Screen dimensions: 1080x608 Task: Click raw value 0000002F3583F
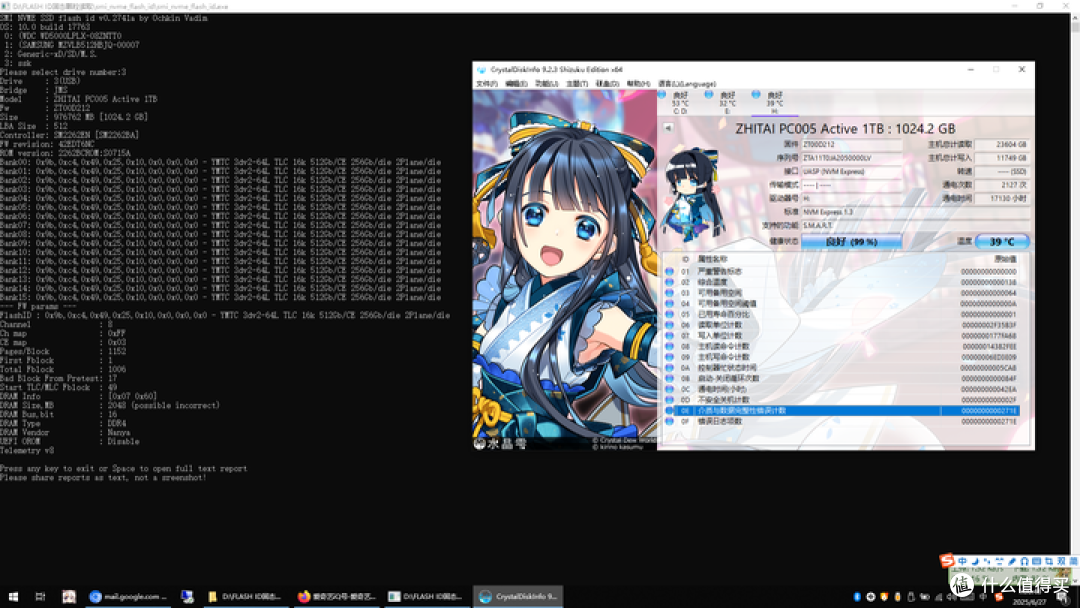989,325
